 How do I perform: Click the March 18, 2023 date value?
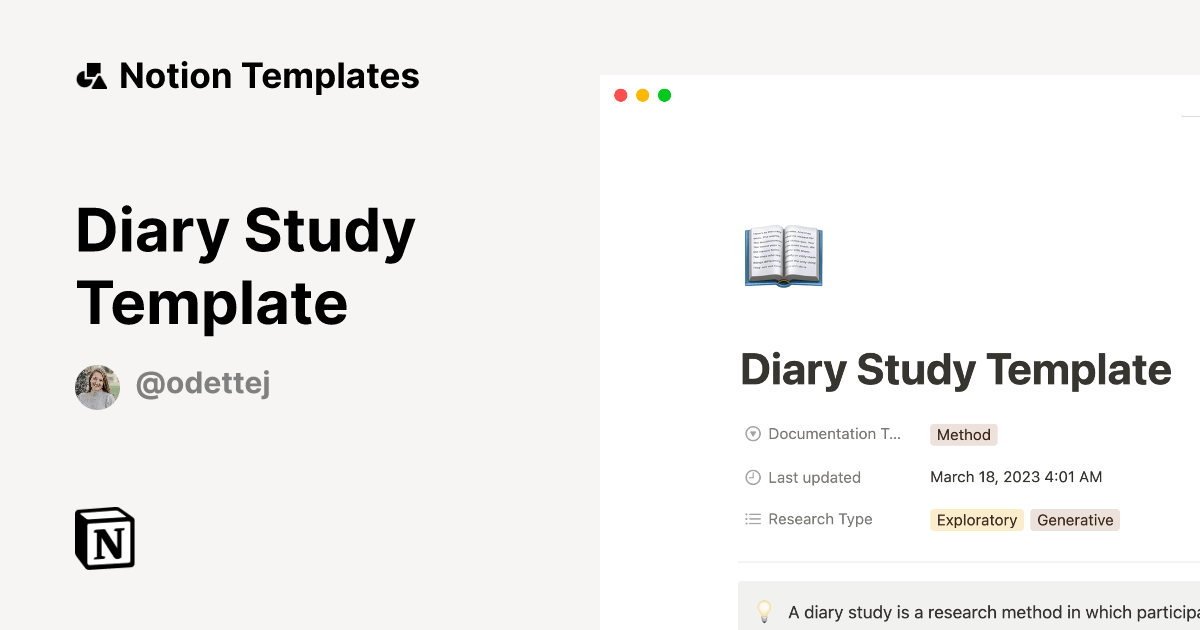coord(1015,477)
